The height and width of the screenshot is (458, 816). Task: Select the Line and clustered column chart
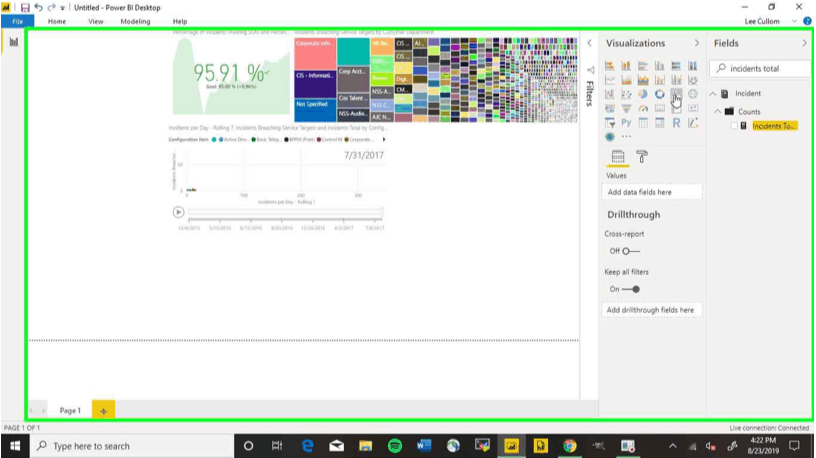pos(676,80)
